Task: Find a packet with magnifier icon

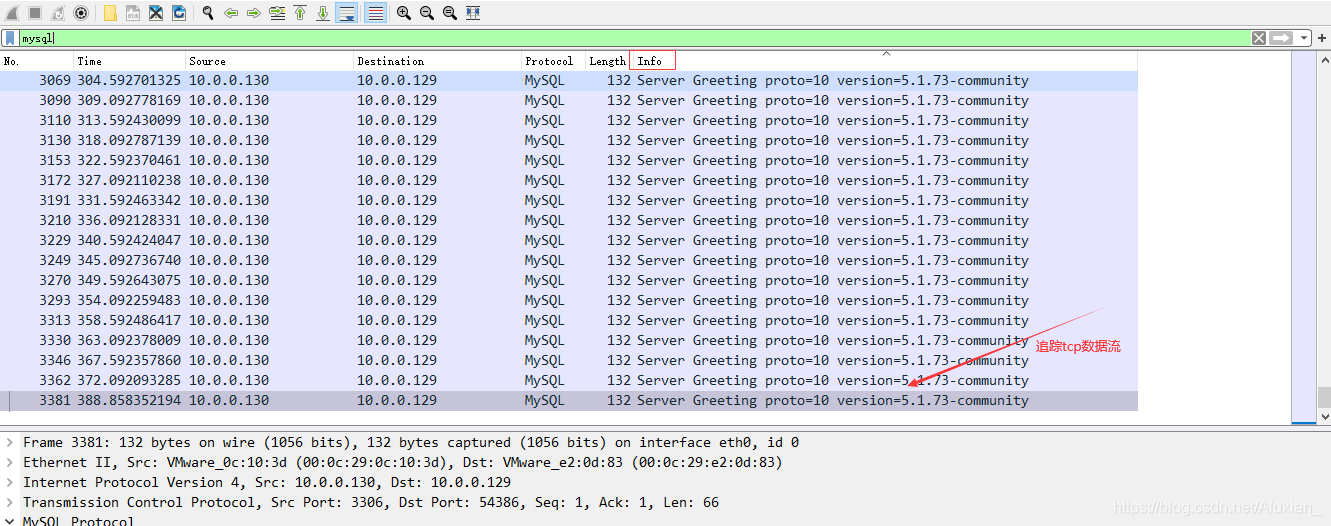Action: (208, 13)
